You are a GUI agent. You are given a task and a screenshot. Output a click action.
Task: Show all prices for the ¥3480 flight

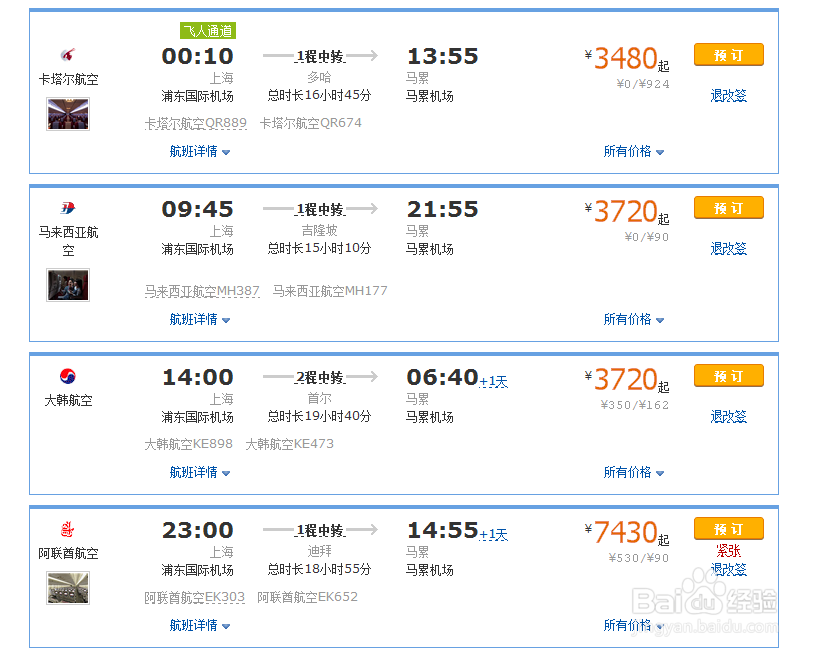point(634,152)
